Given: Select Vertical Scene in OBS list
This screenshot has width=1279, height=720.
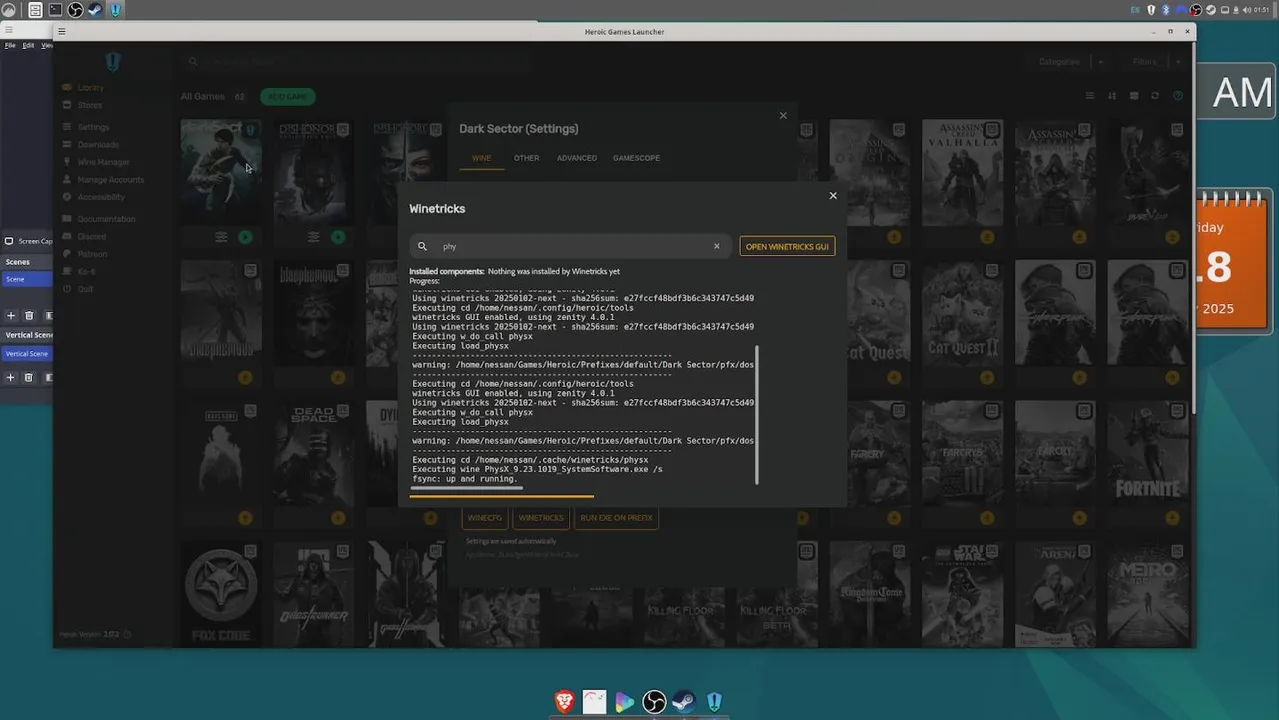Looking at the screenshot, I should [x=27, y=354].
